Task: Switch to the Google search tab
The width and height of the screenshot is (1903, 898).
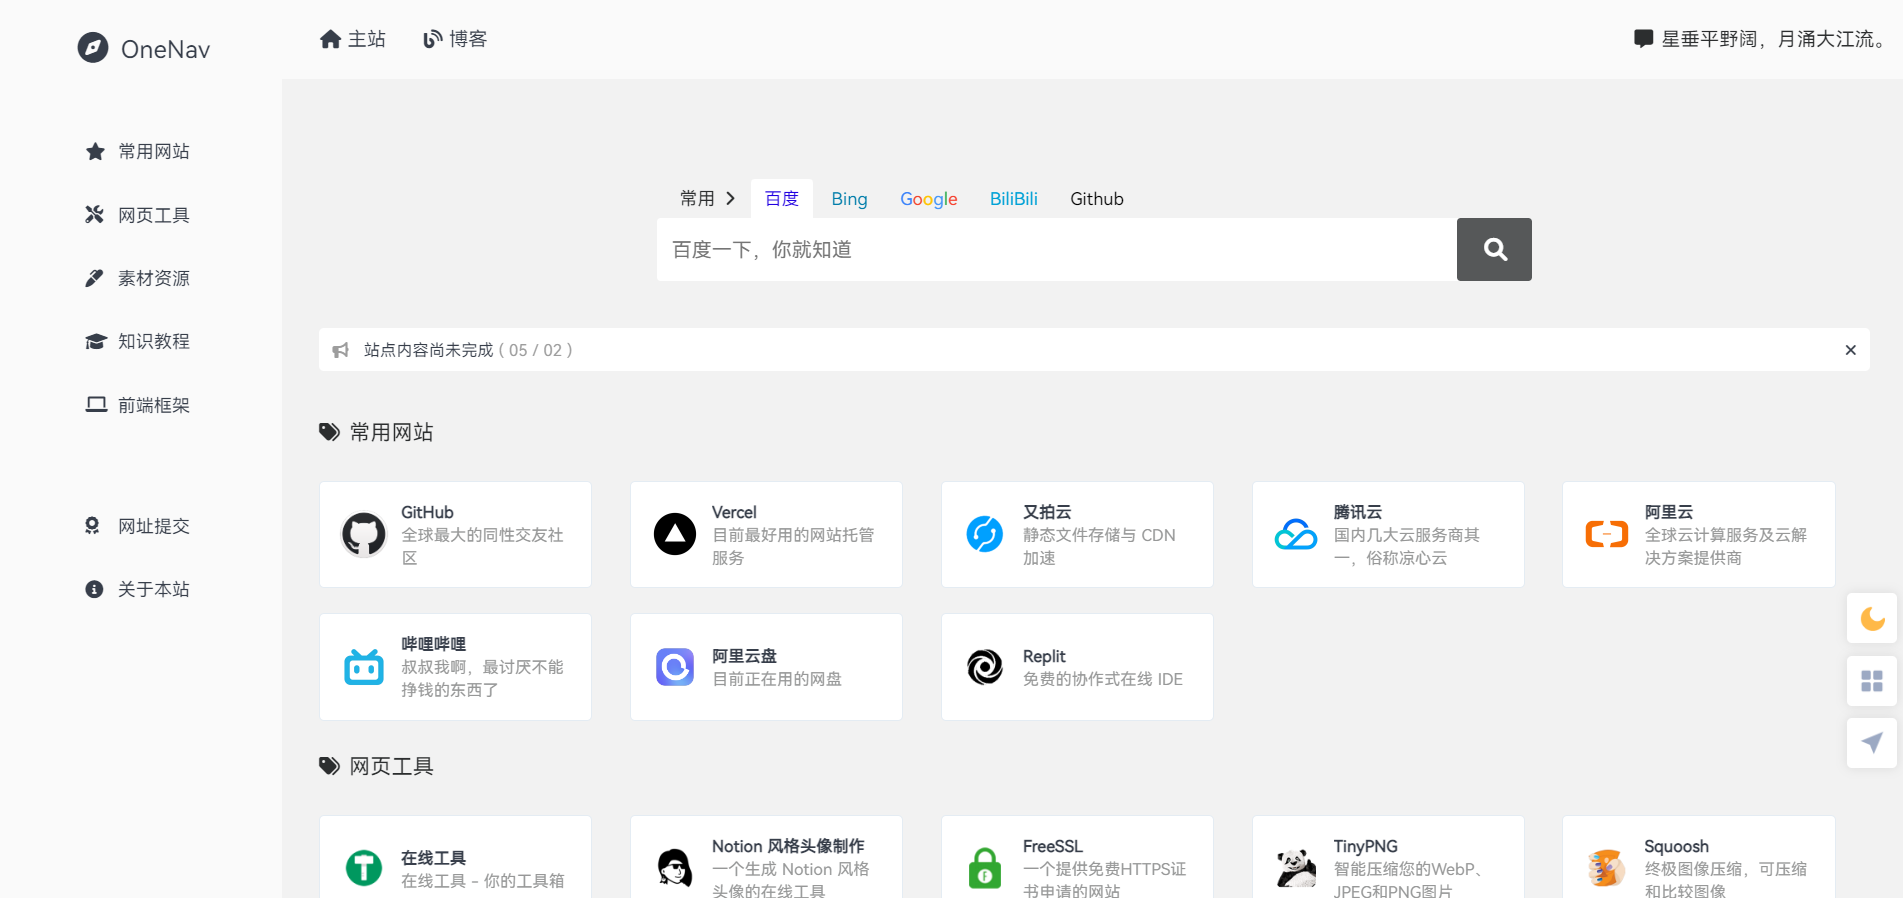Action: click(928, 199)
